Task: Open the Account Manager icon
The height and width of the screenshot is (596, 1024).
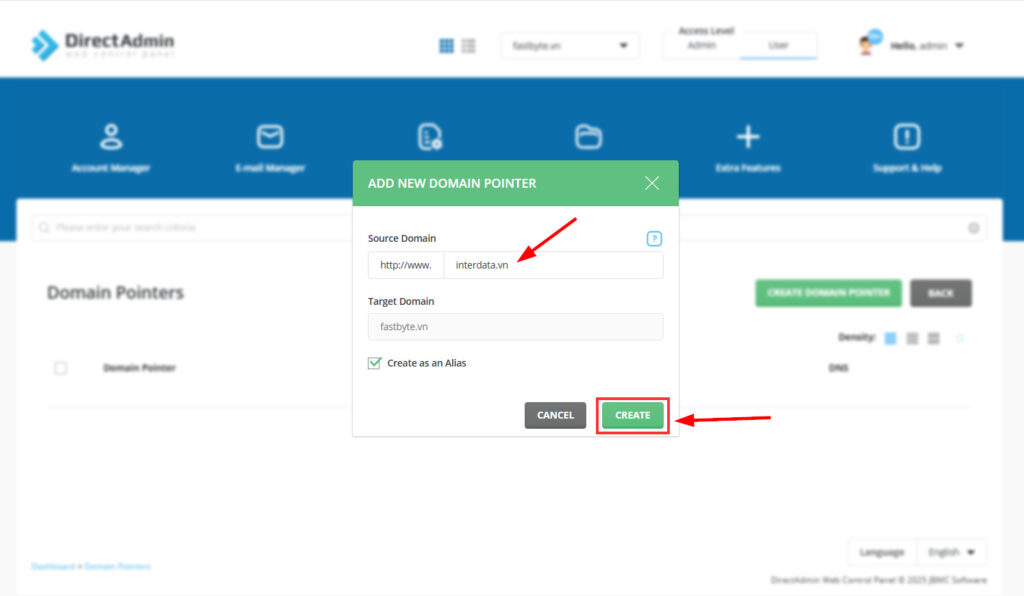Action: click(x=111, y=137)
